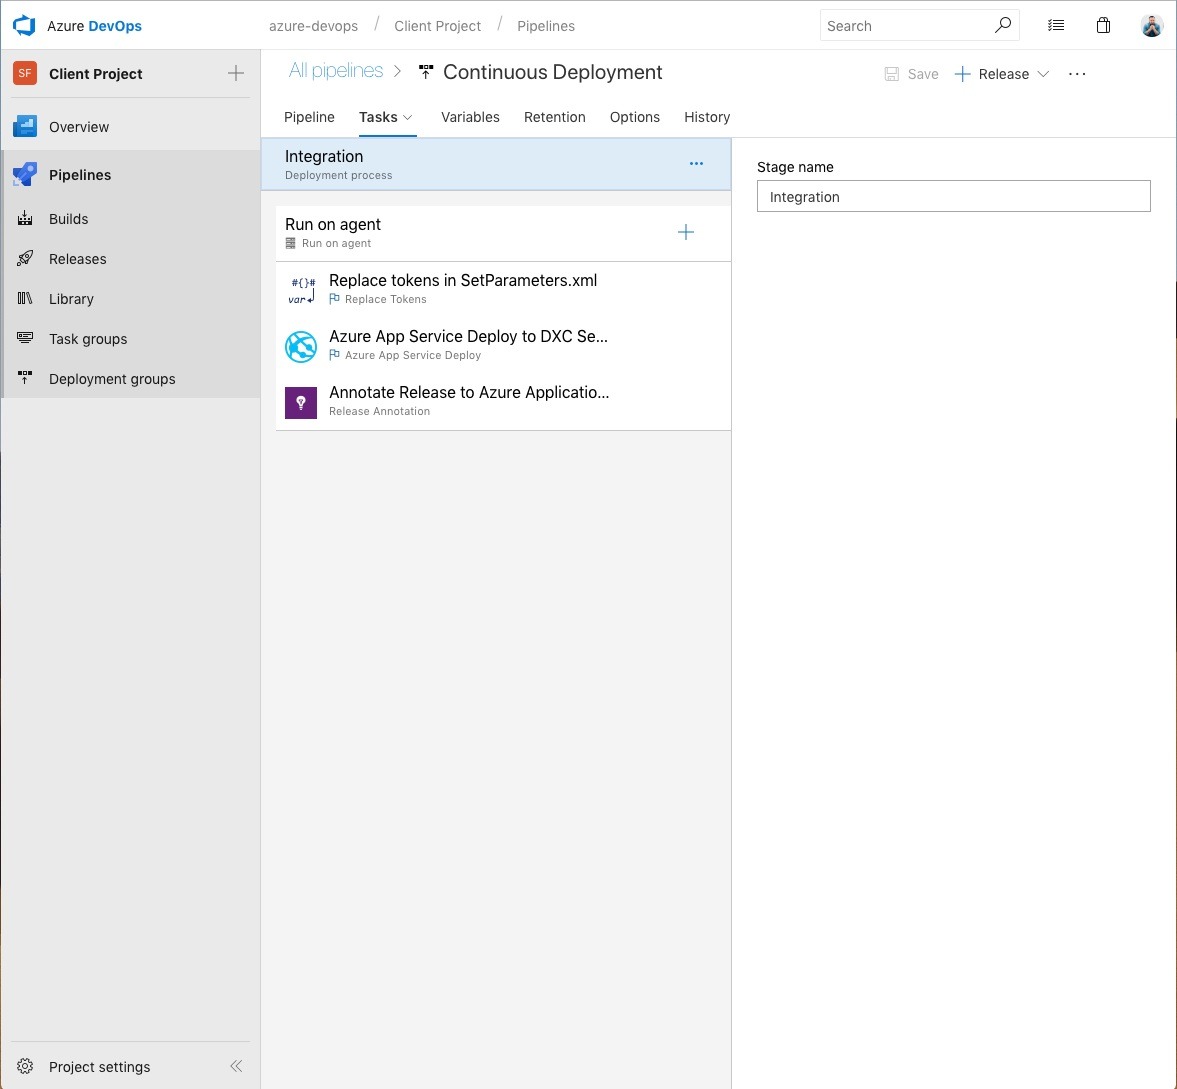The height and width of the screenshot is (1089, 1177).
Task: Open the work items list icon
Action: 1056,26
